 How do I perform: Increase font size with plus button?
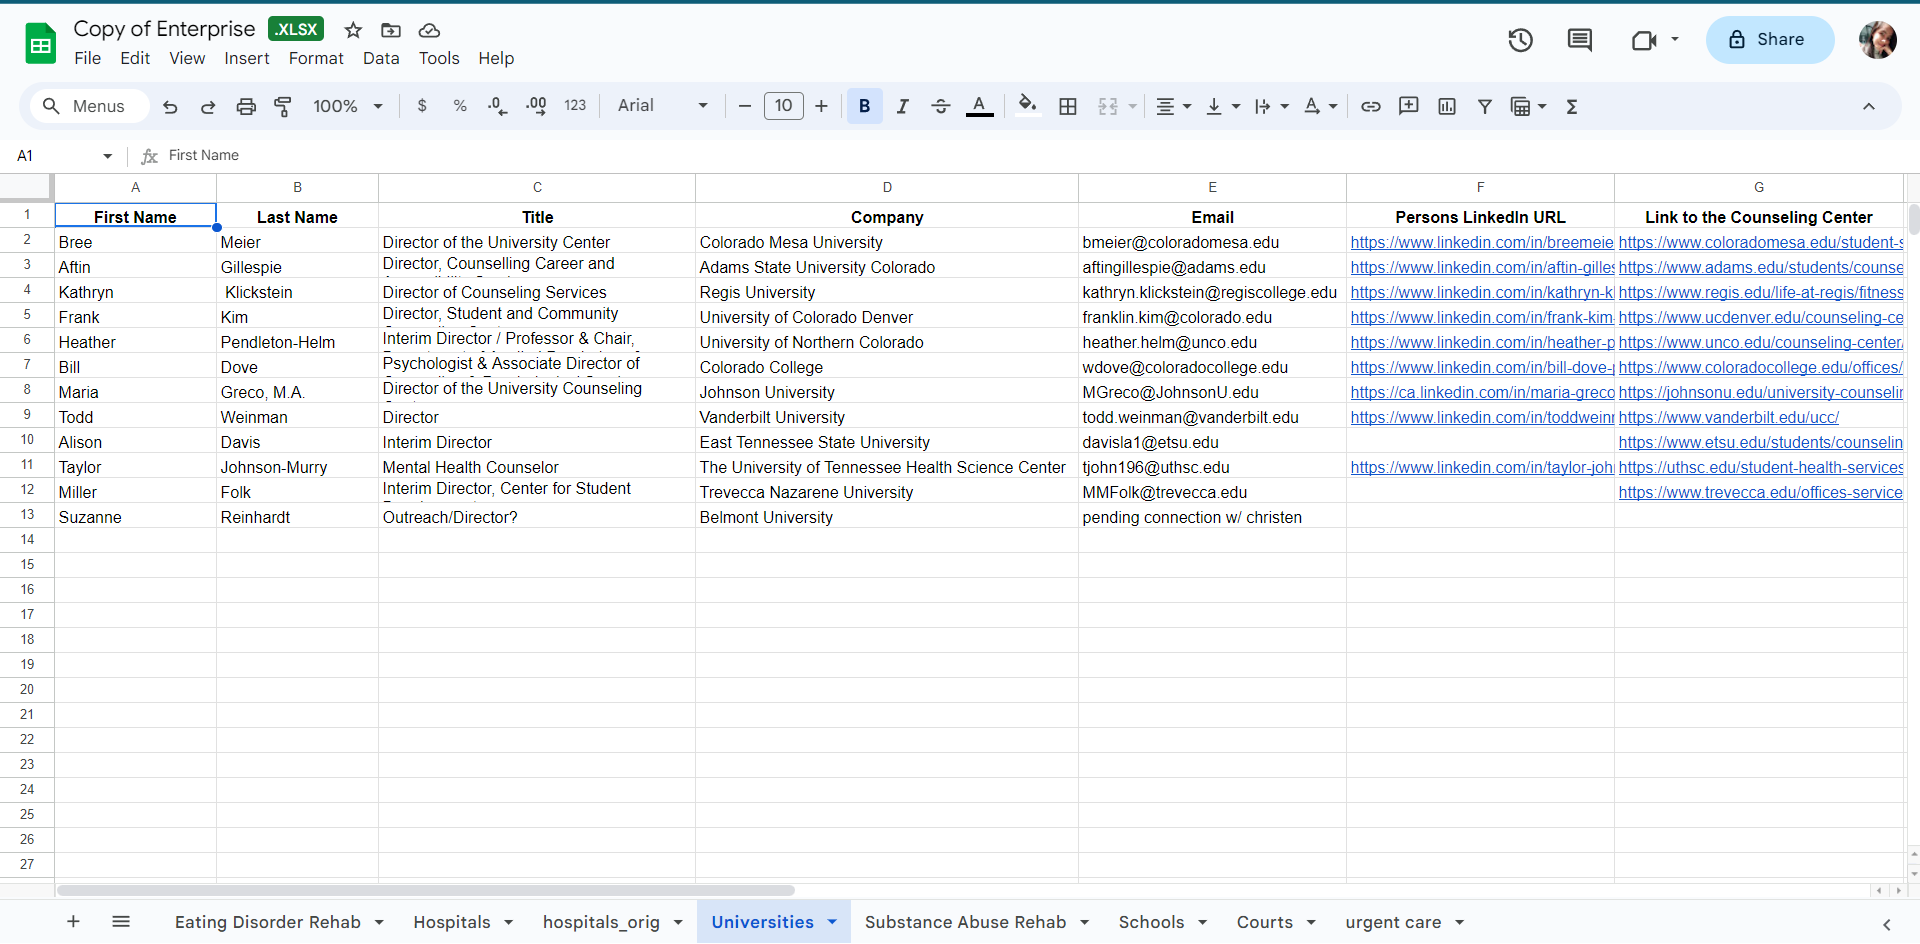coord(821,106)
